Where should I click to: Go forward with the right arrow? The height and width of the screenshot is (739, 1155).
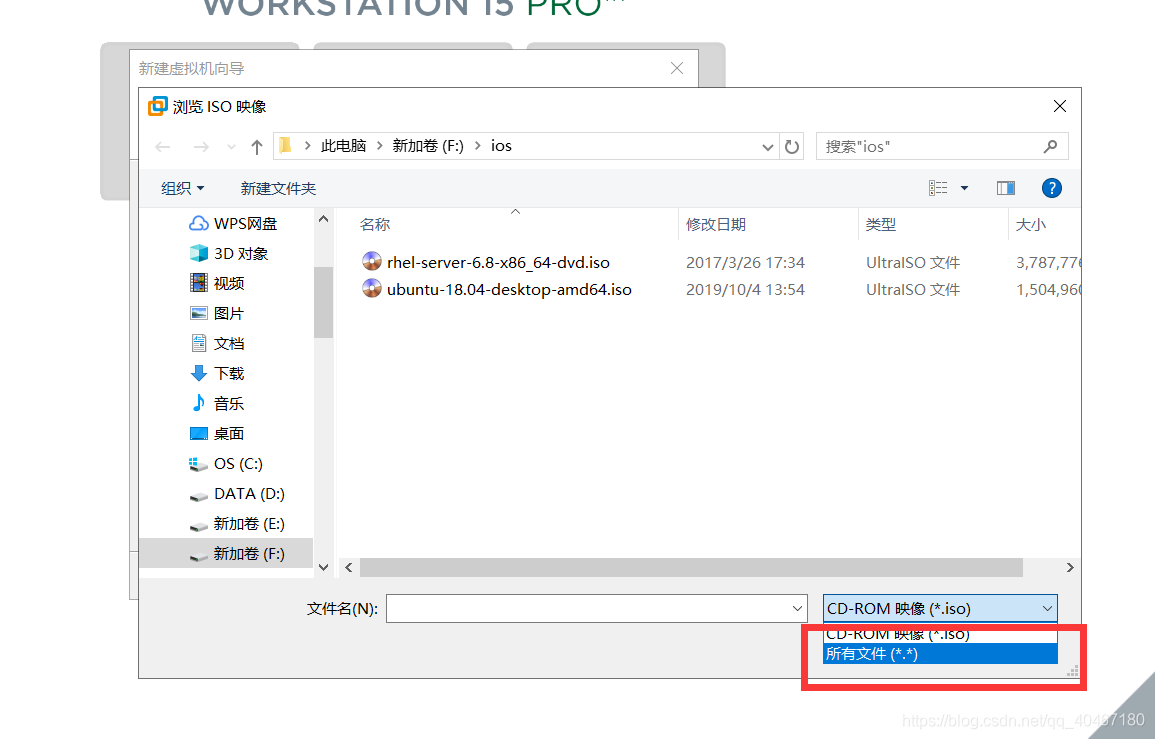[200, 147]
